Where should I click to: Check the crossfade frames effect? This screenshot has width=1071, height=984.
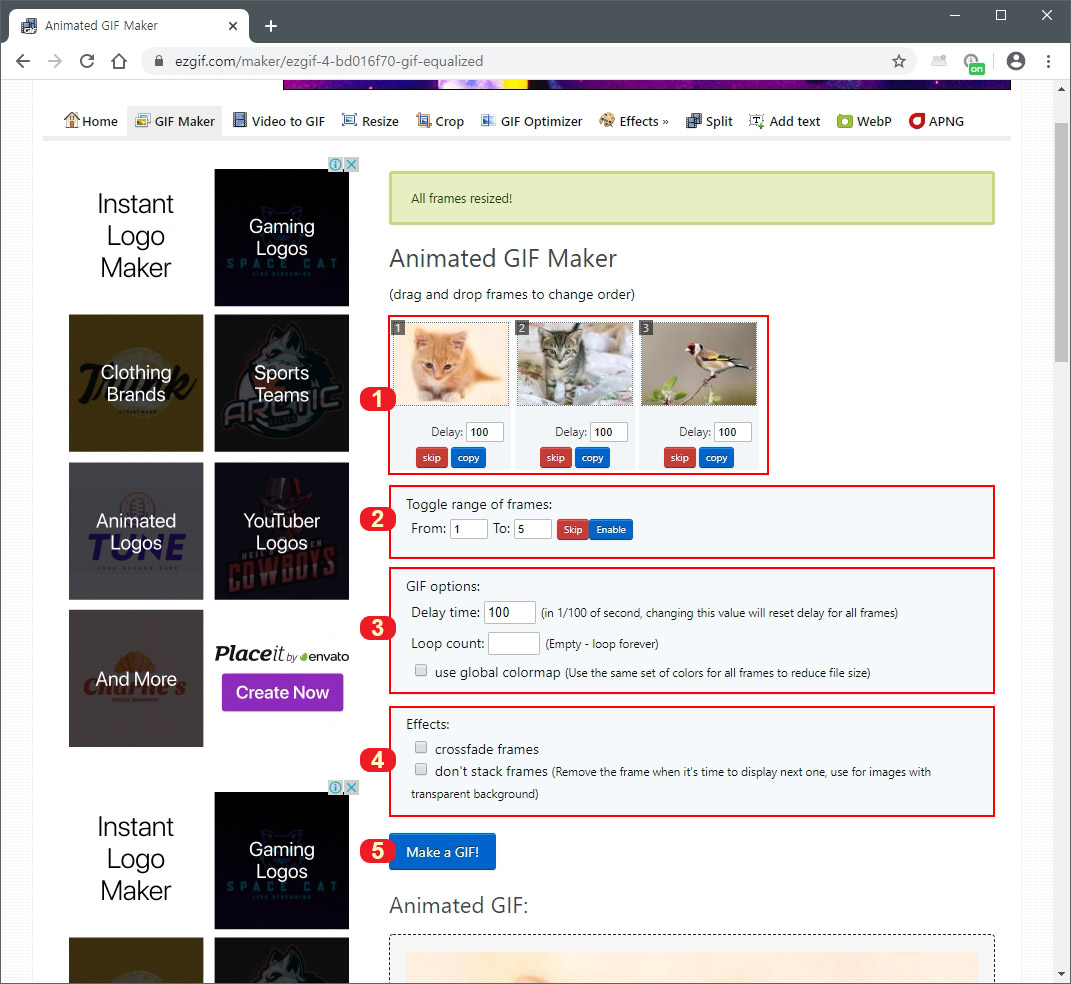[x=421, y=746]
